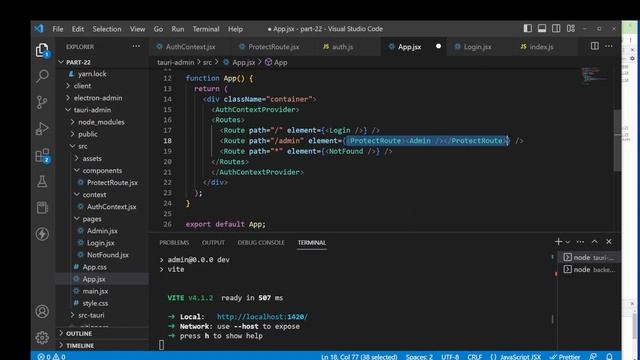Toggle primary side bar layout icon

point(528,29)
